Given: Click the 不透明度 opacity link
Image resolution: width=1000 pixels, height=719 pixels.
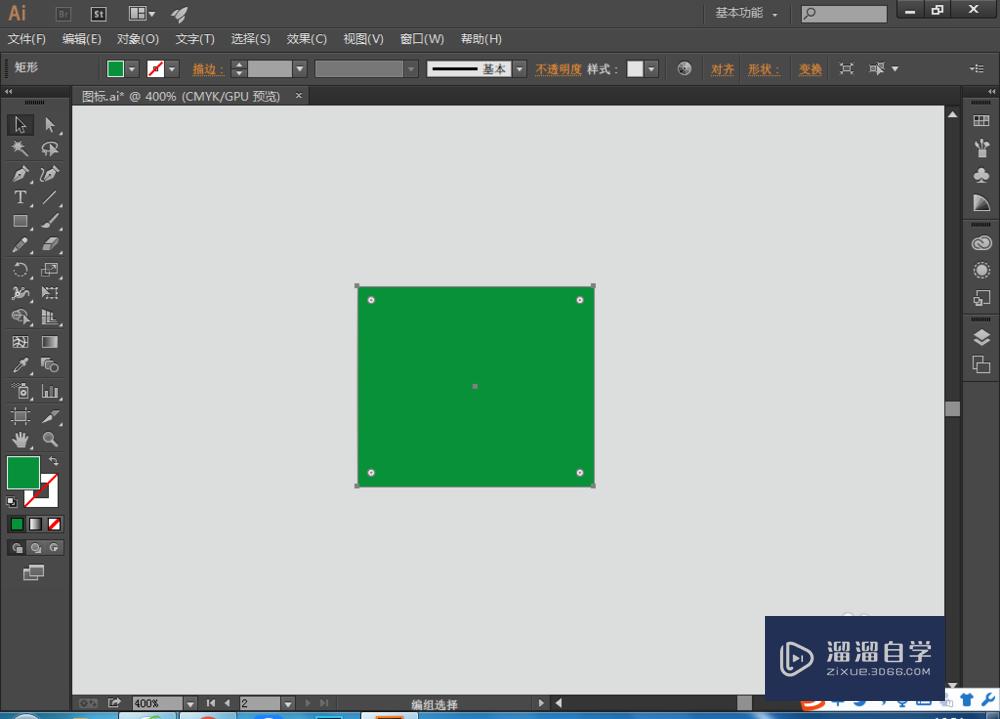Looking at the screenshot, I should [x=558, y=69].
